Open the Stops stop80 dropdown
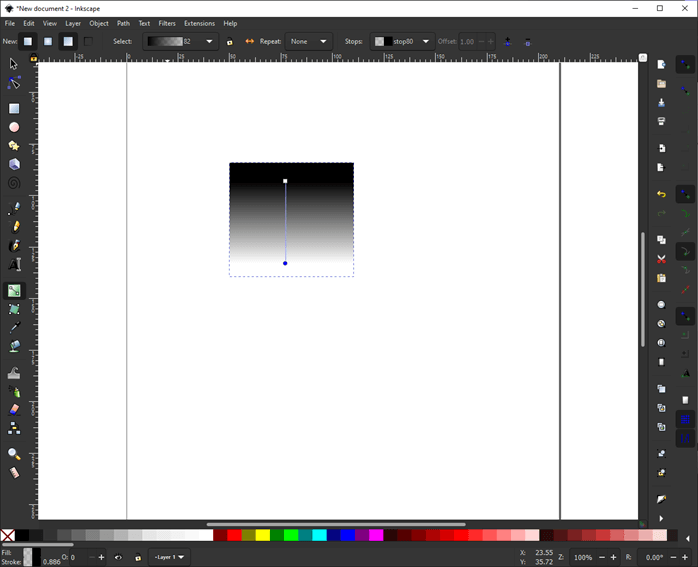 pos(402,42)
